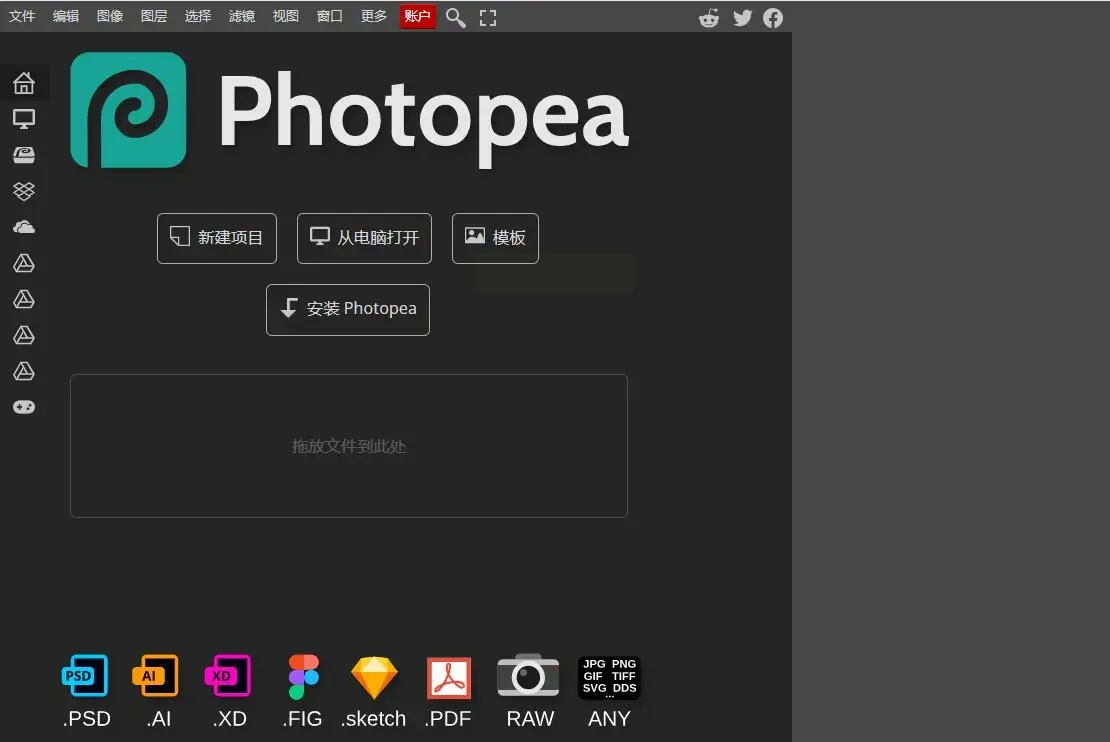Image resolution: width=1110 pixels, height=742 pixels.
Task: Click the game controller icon in sidebar
Action: click(24, 407)
